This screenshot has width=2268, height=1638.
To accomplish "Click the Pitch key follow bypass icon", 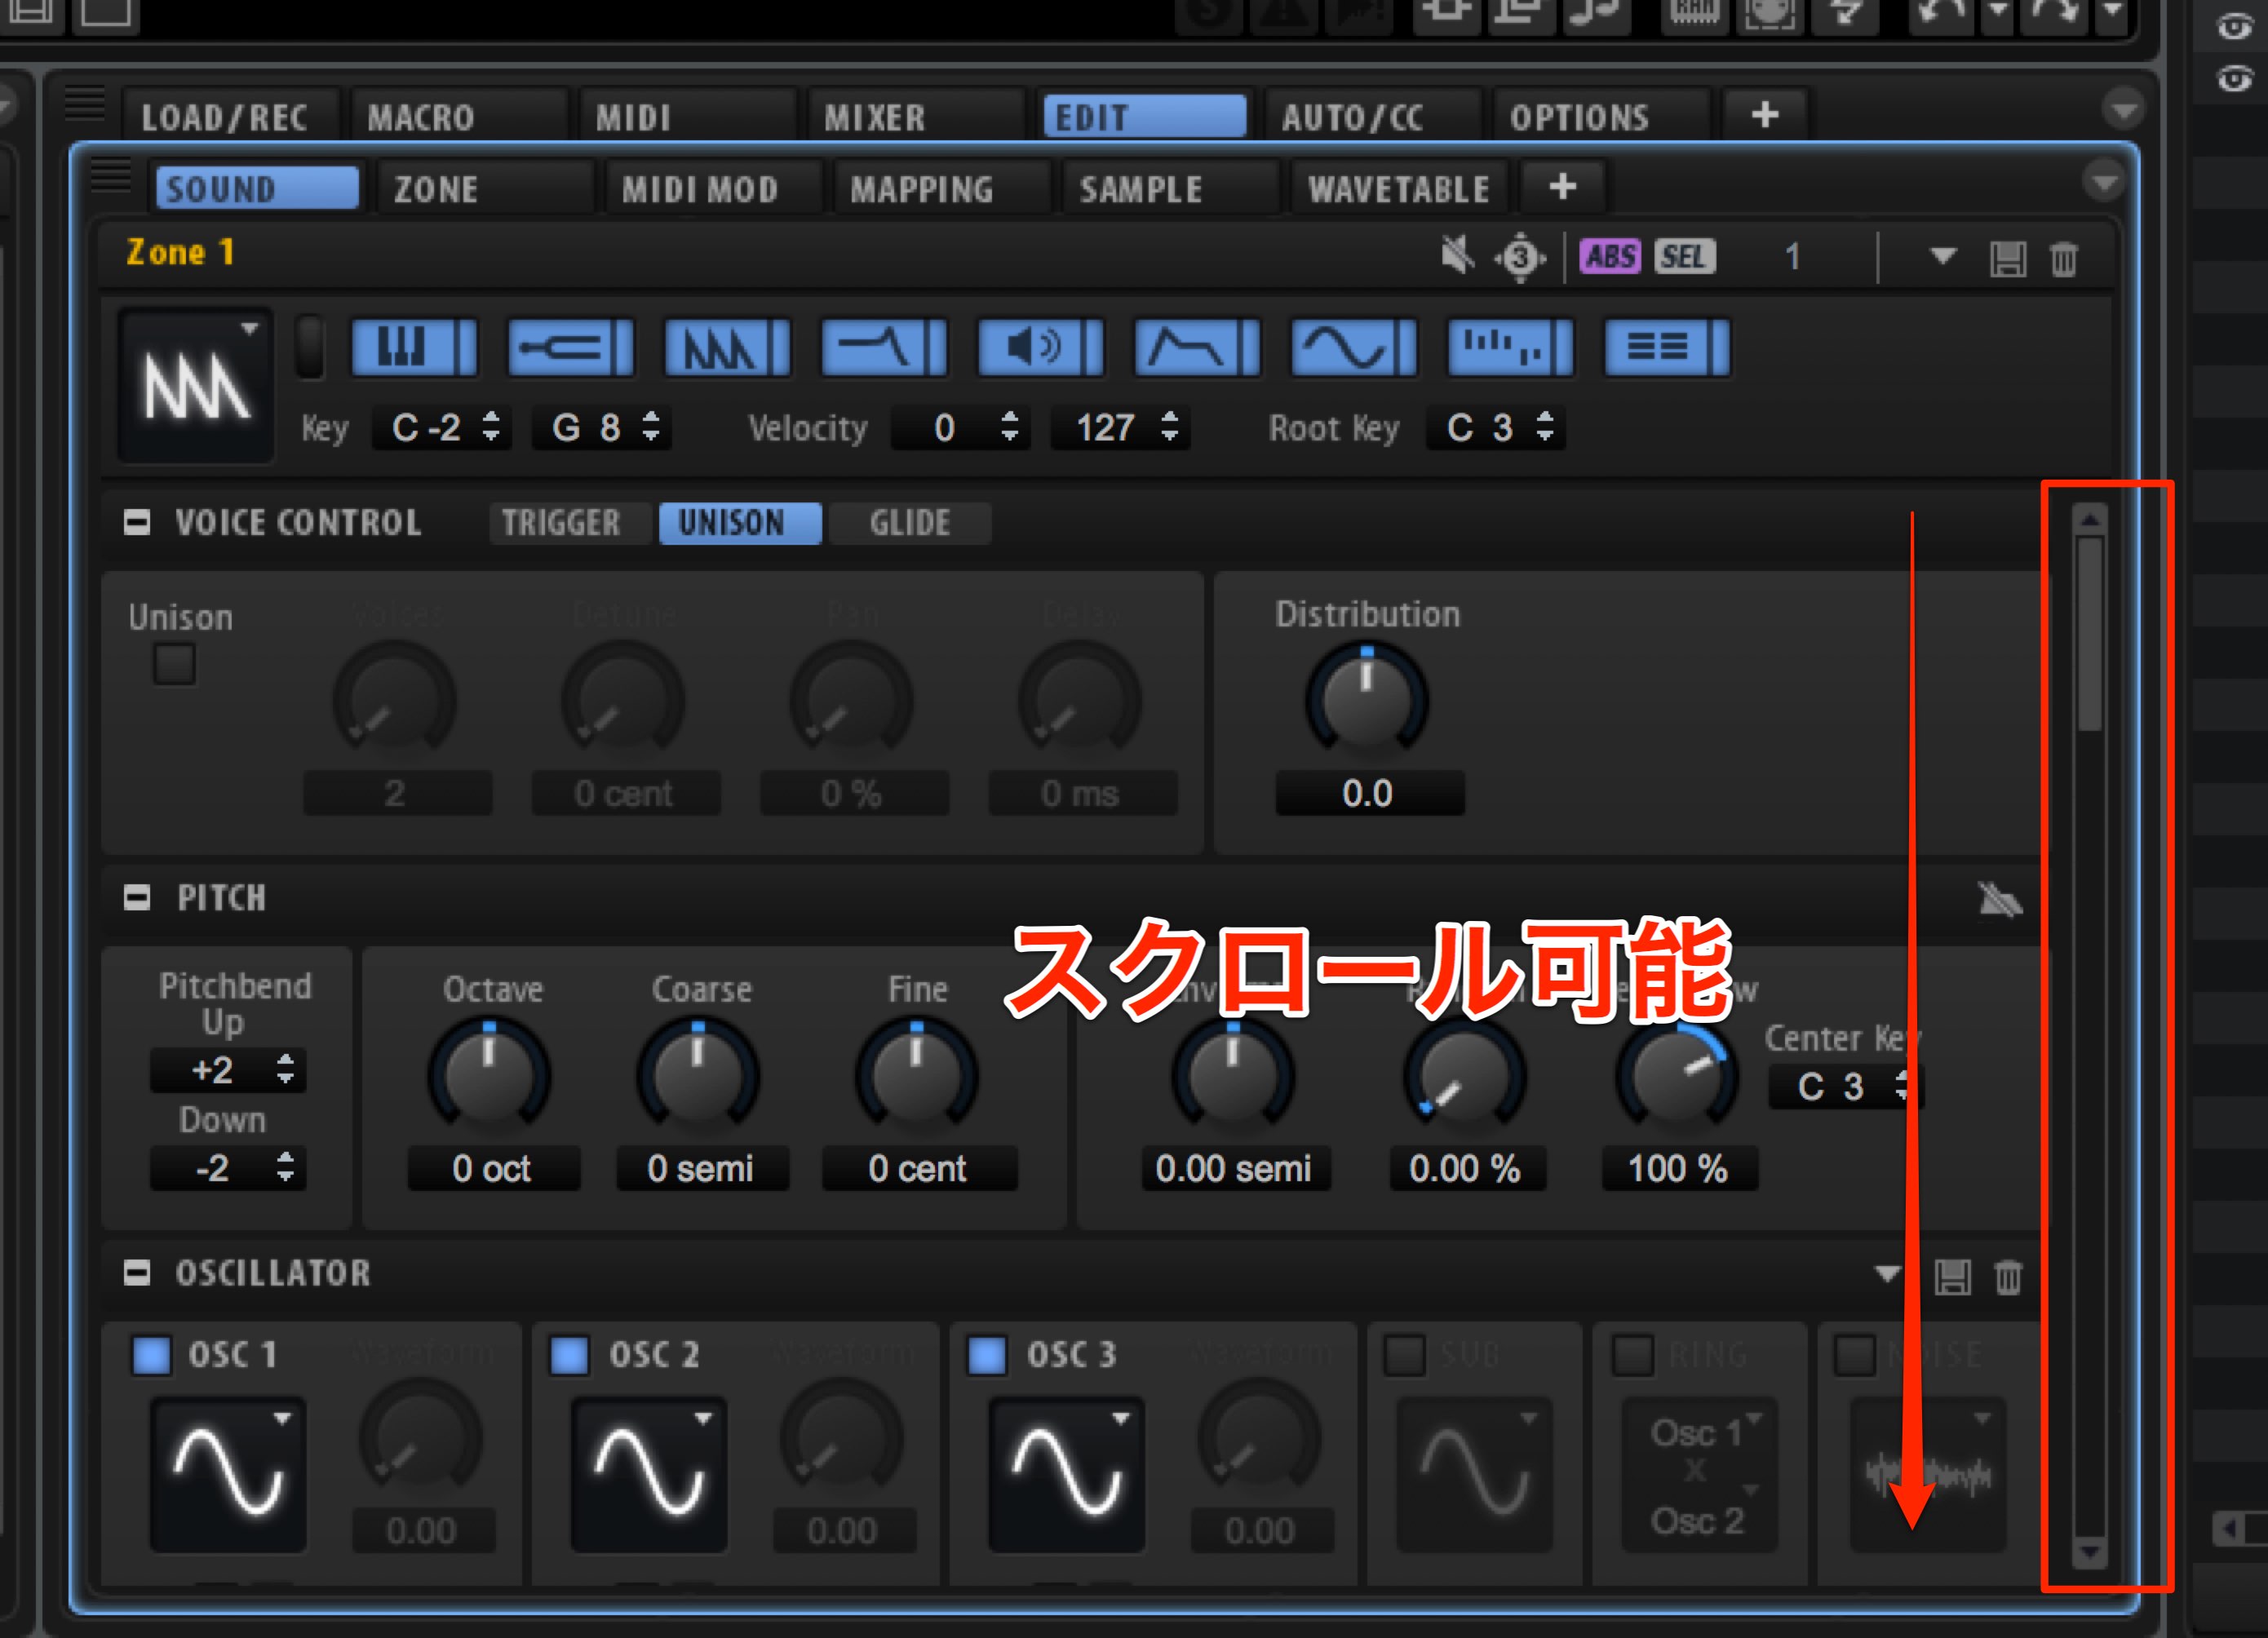I will 2000,899.
